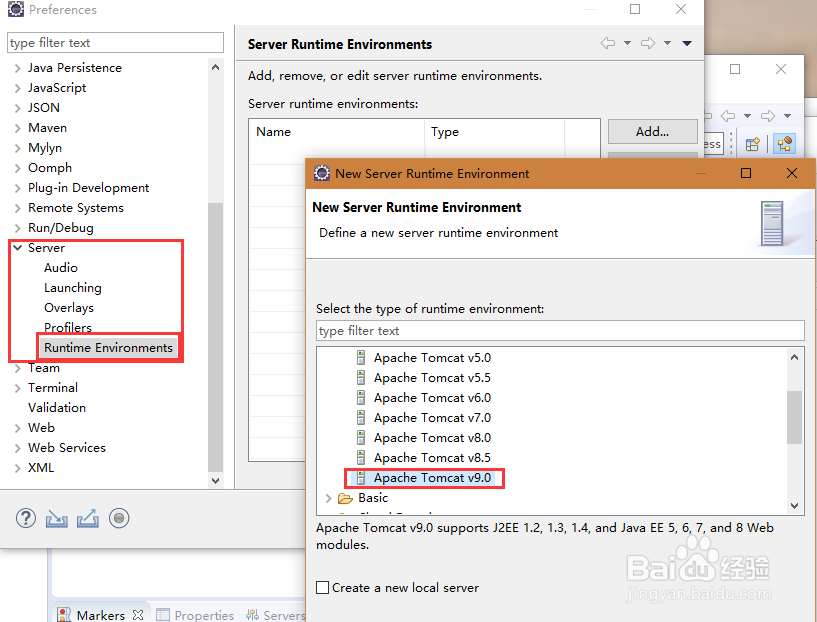The height and width of the screenshot is (622, 817).
Task: Click the back arrow in Server Runtime Environments header
Action: [608, 43]
